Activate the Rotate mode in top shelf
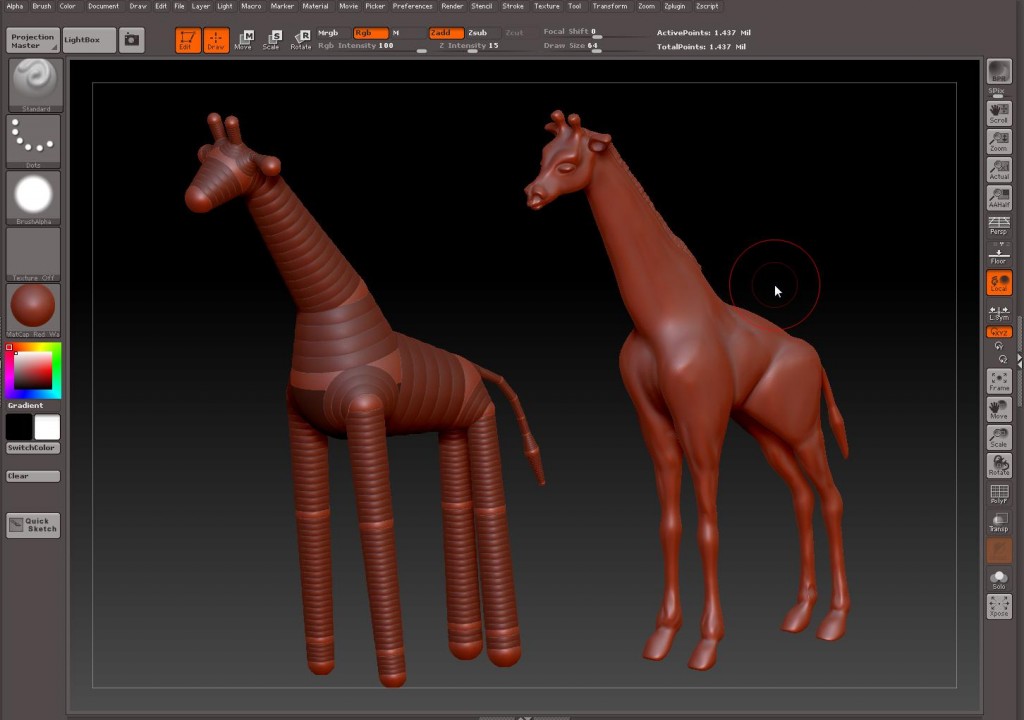Screen dimensions: 1024x720 point(300,40)
